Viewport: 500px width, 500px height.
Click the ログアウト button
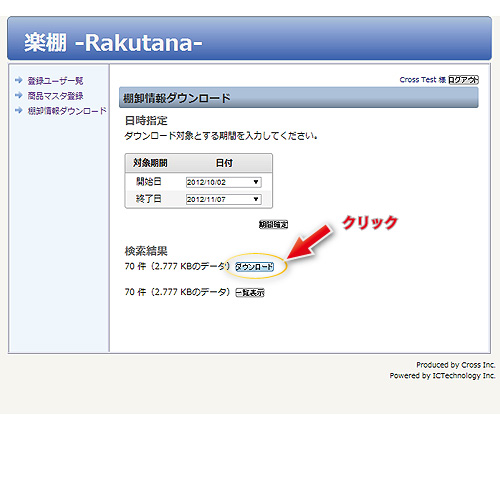coord(463,80)
